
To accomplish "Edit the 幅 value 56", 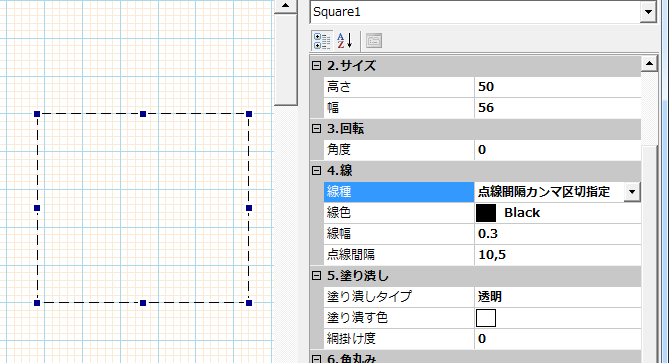I will (557, 107).
